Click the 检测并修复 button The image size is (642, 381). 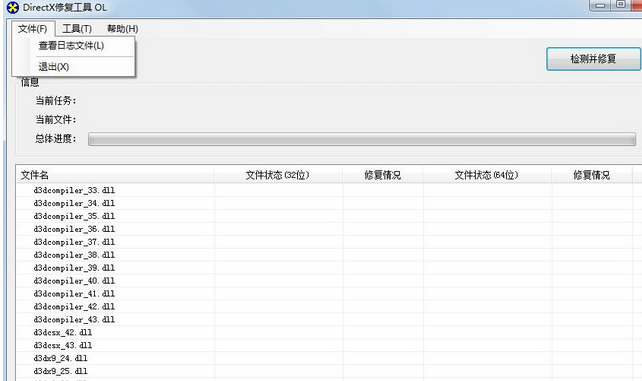(593, 59)
